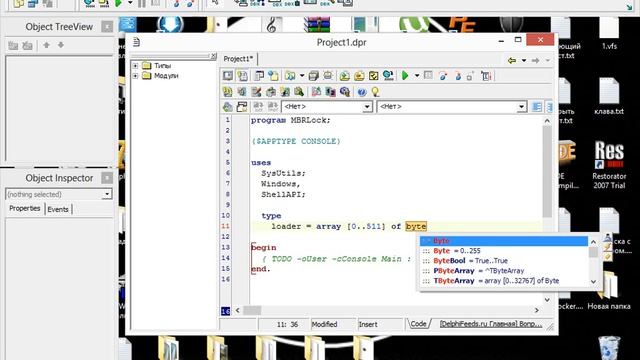This screenshot has width=640, height=360.
Task: Close the Object Inspector panel
Action: [107, 178]
